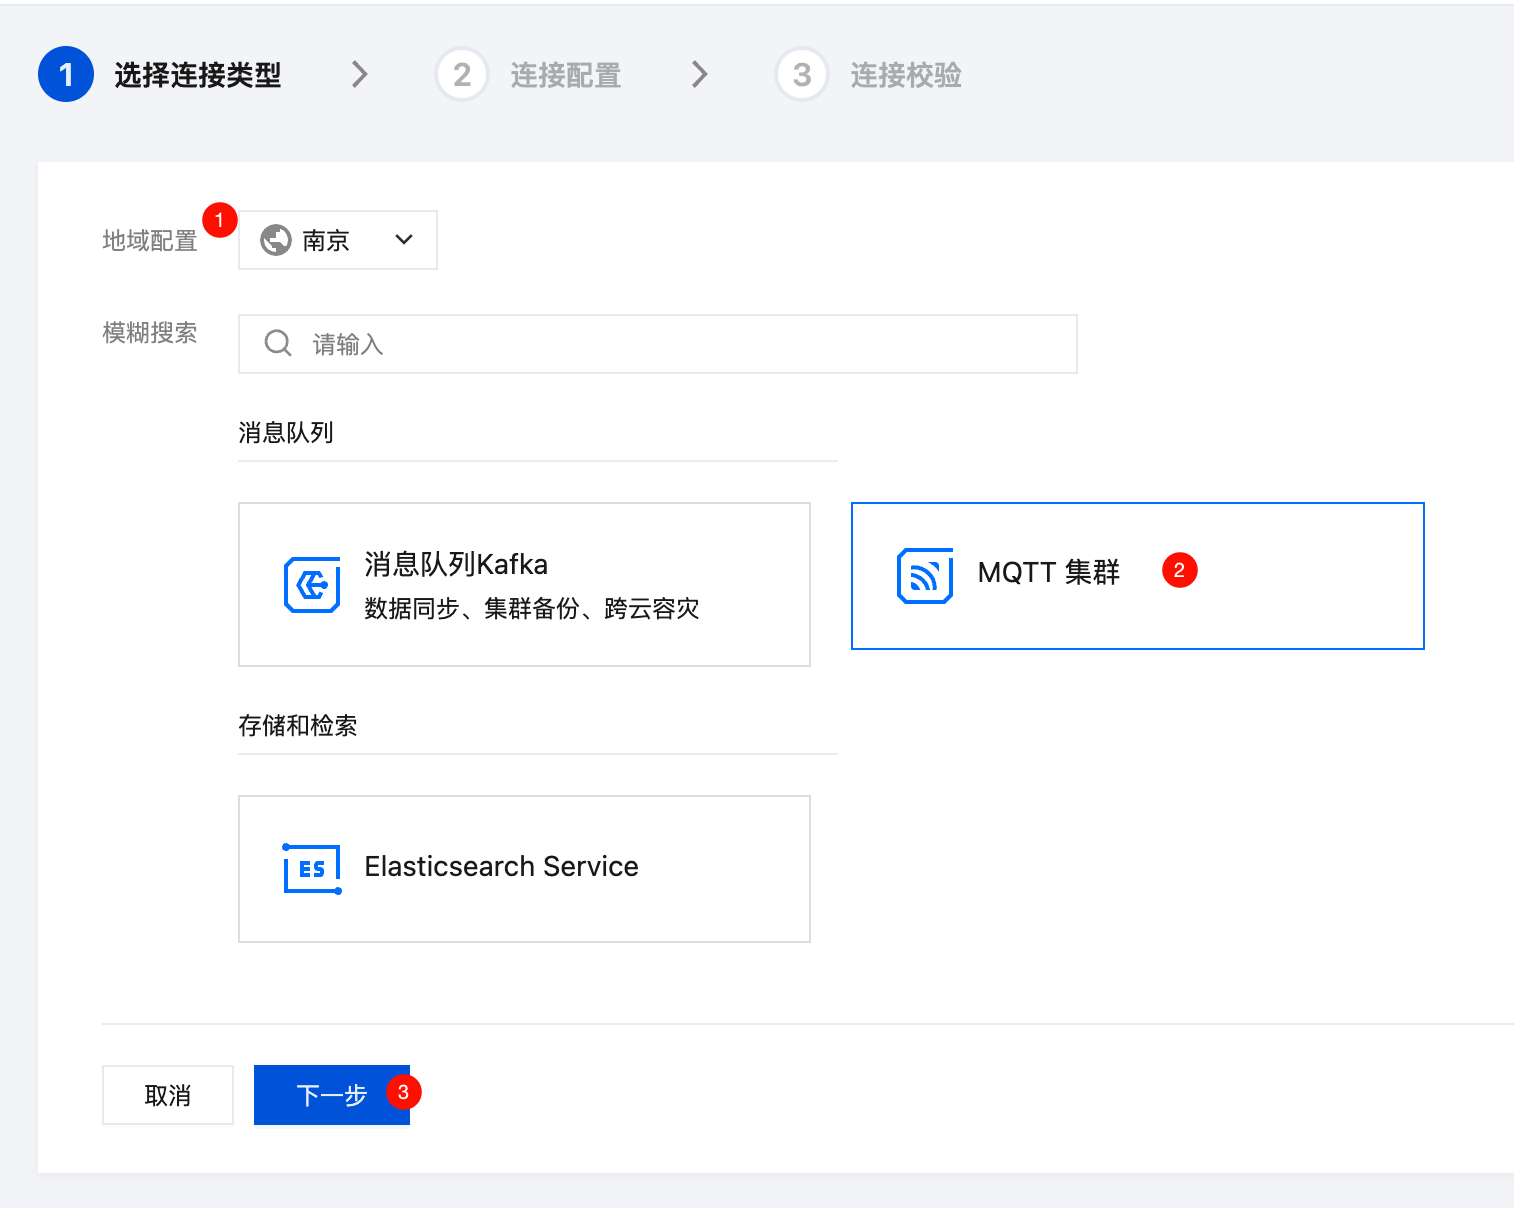
Task: Click the 取消 cancel button
Action: point(168,1095)
